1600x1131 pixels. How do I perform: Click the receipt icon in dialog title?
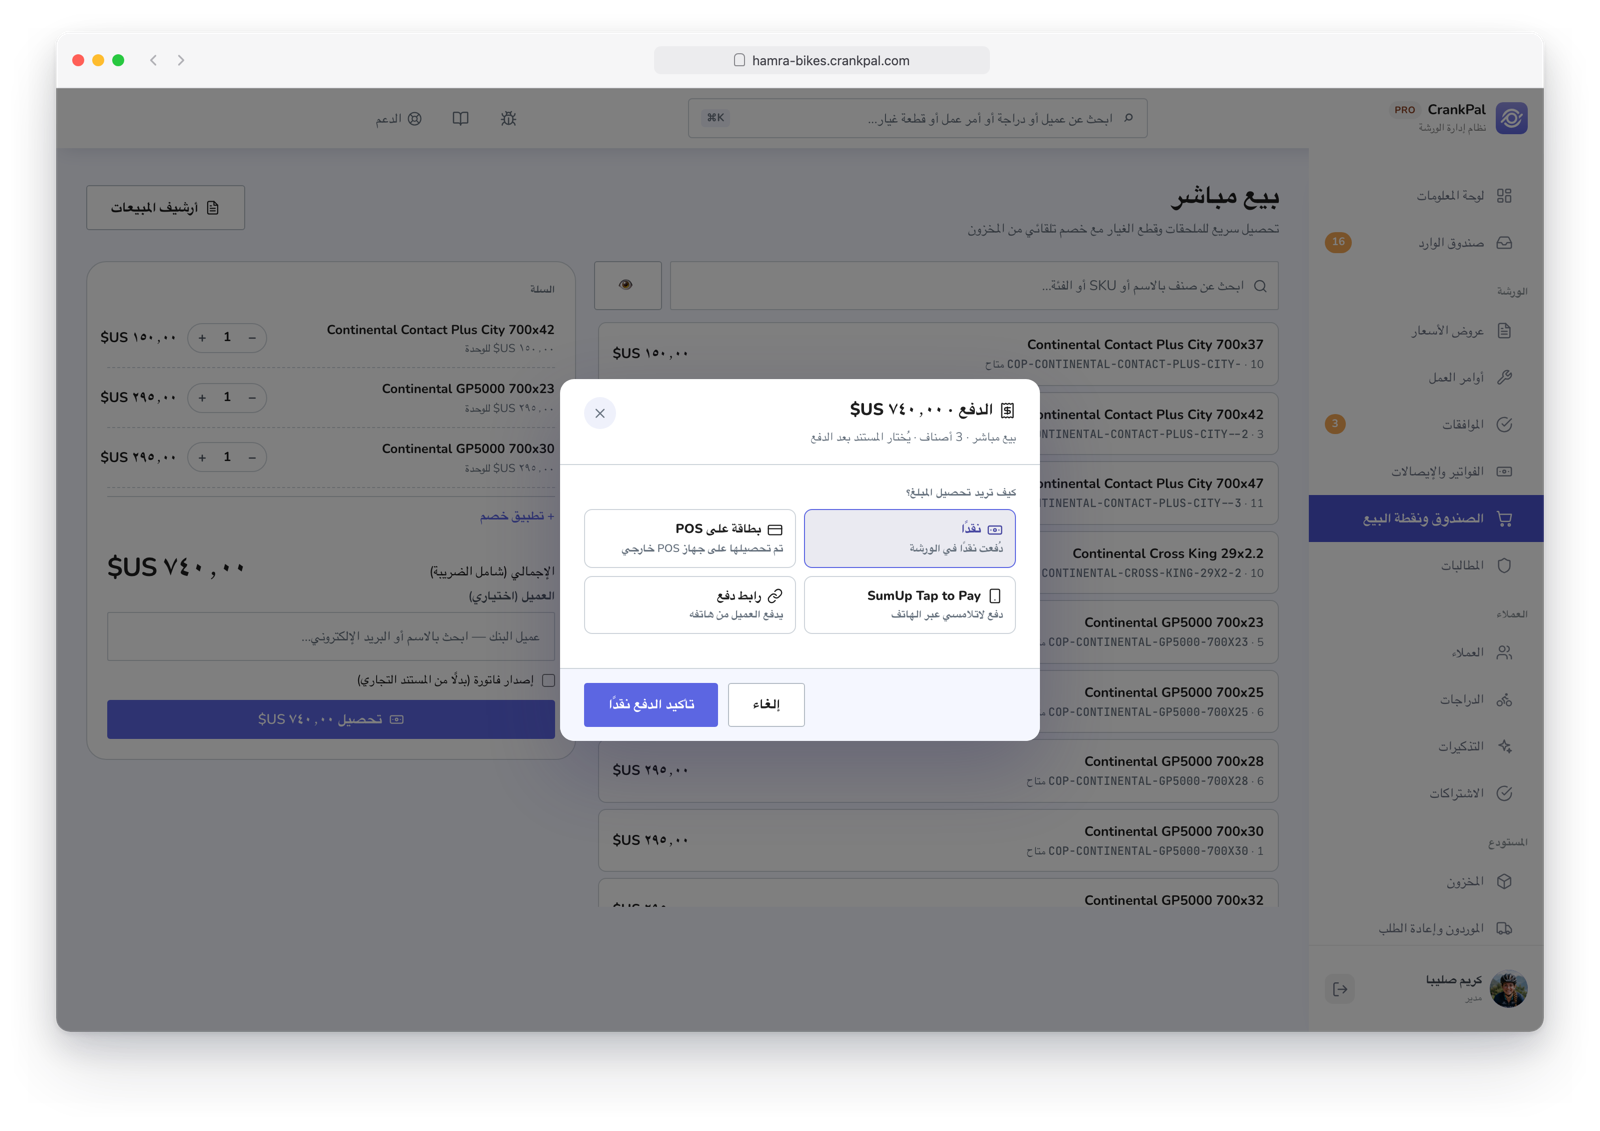[1008, 410]
